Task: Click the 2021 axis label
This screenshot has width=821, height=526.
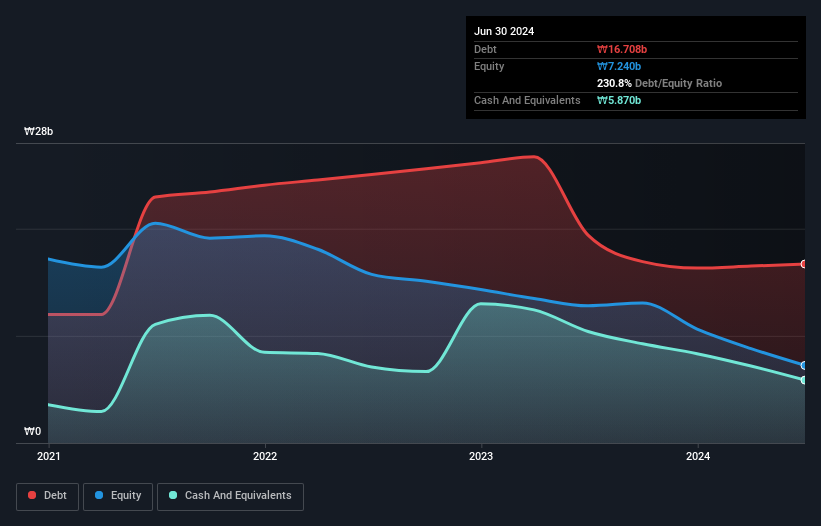Action: (49, 456)
